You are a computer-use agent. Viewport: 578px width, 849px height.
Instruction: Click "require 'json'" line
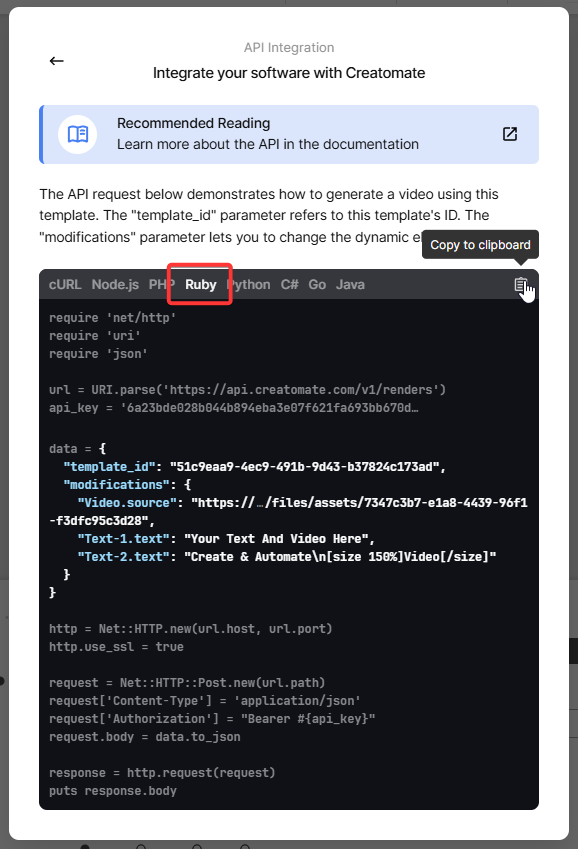click(x=99, y=354)
